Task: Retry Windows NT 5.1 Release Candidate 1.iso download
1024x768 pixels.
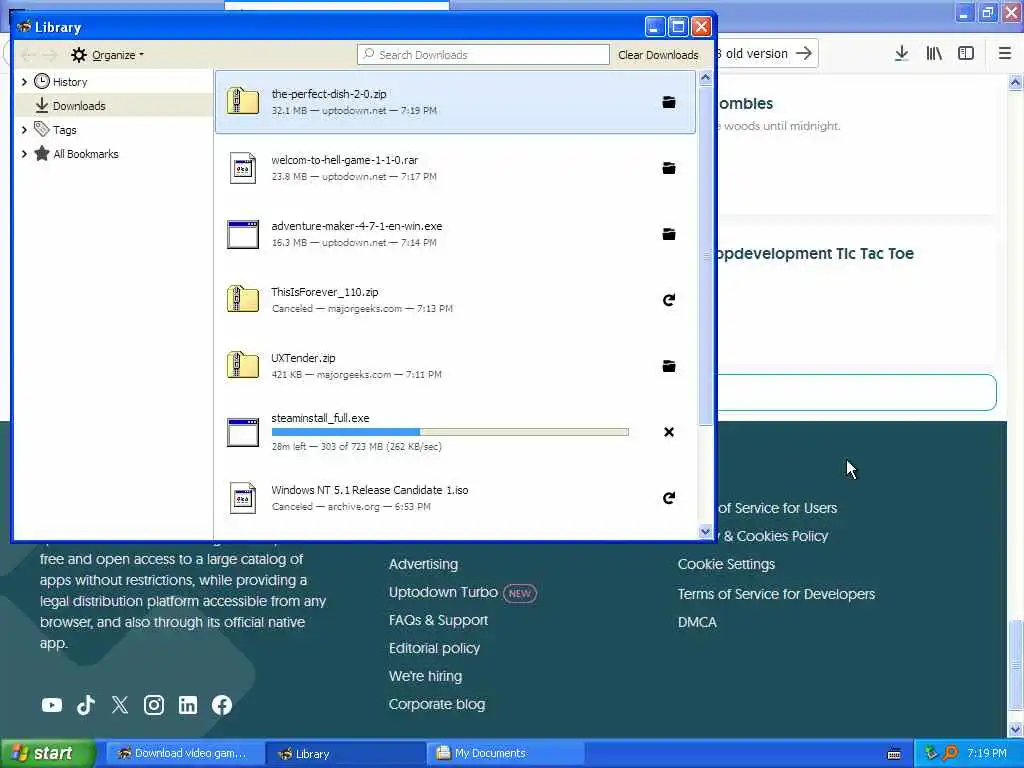Action: [x=669, y=498]
